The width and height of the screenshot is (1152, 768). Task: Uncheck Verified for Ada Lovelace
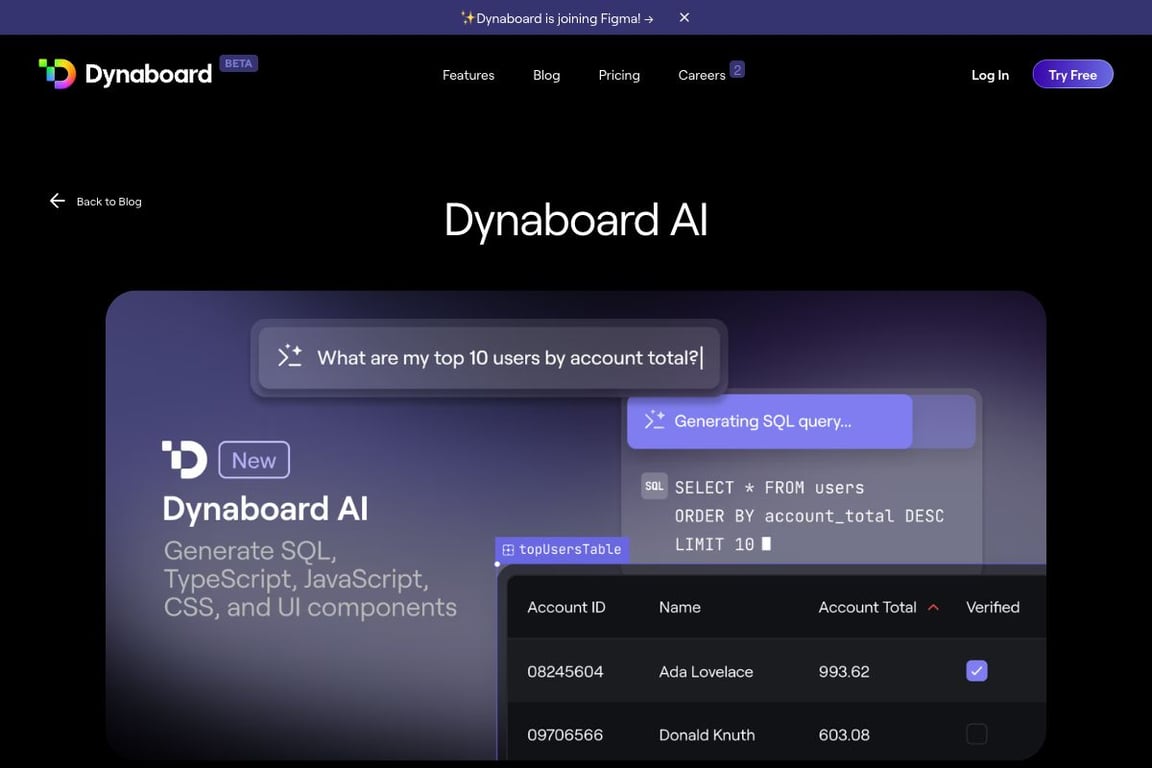[x=976, y=671]
